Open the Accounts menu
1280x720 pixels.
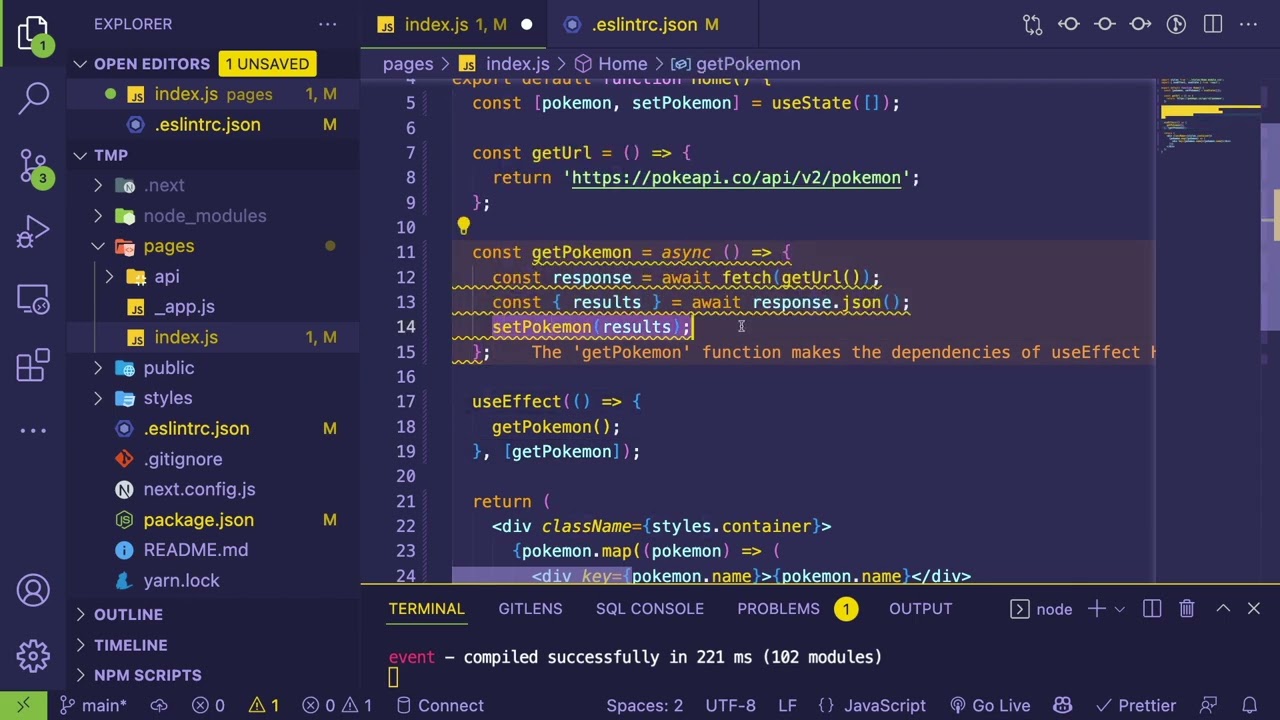click(x=33, y=590)
